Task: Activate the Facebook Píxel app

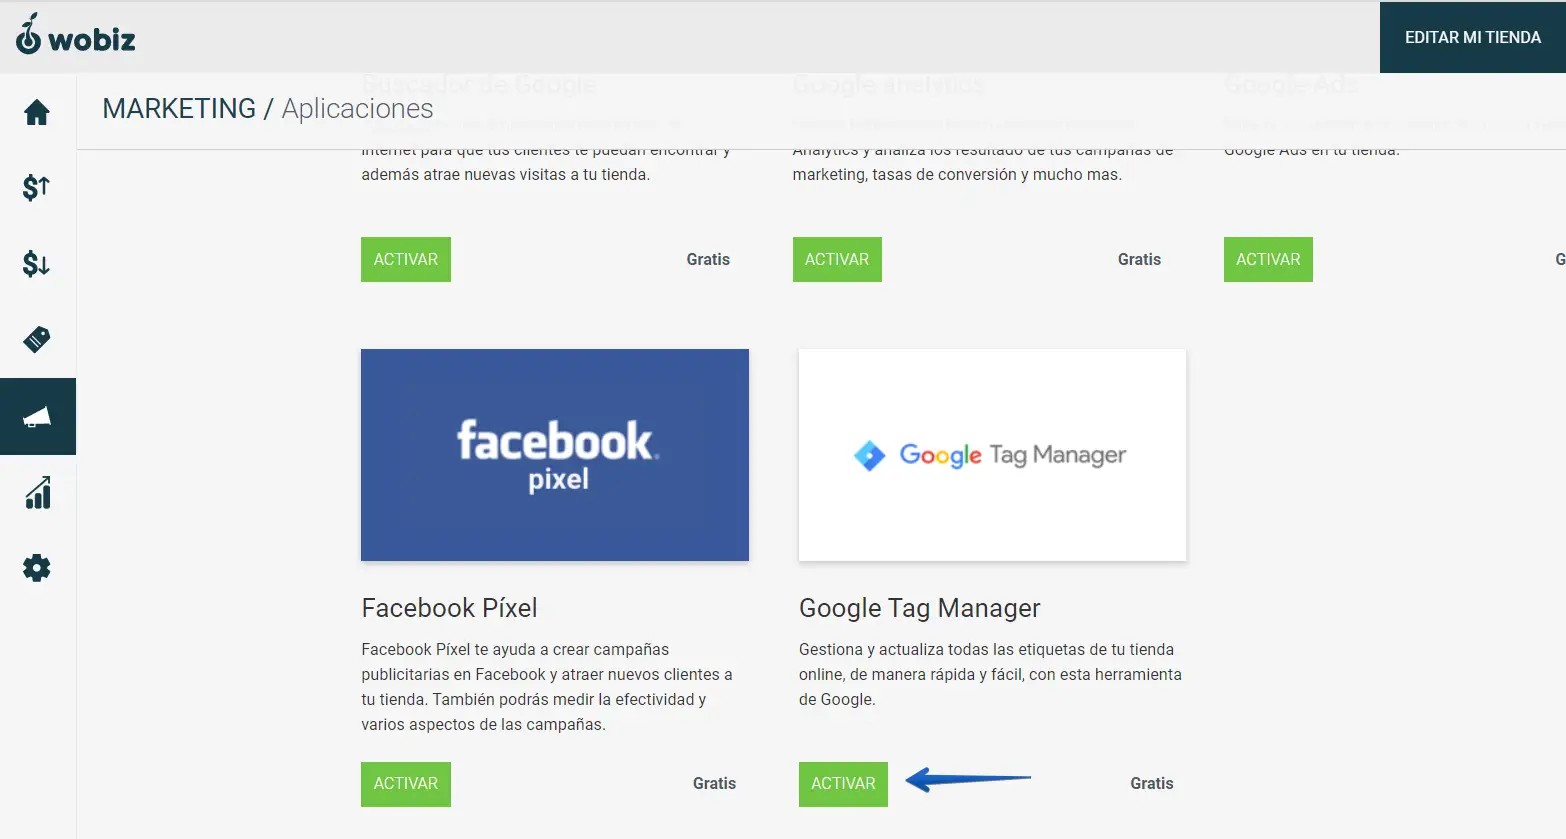Action: click(x=405, y=784)
